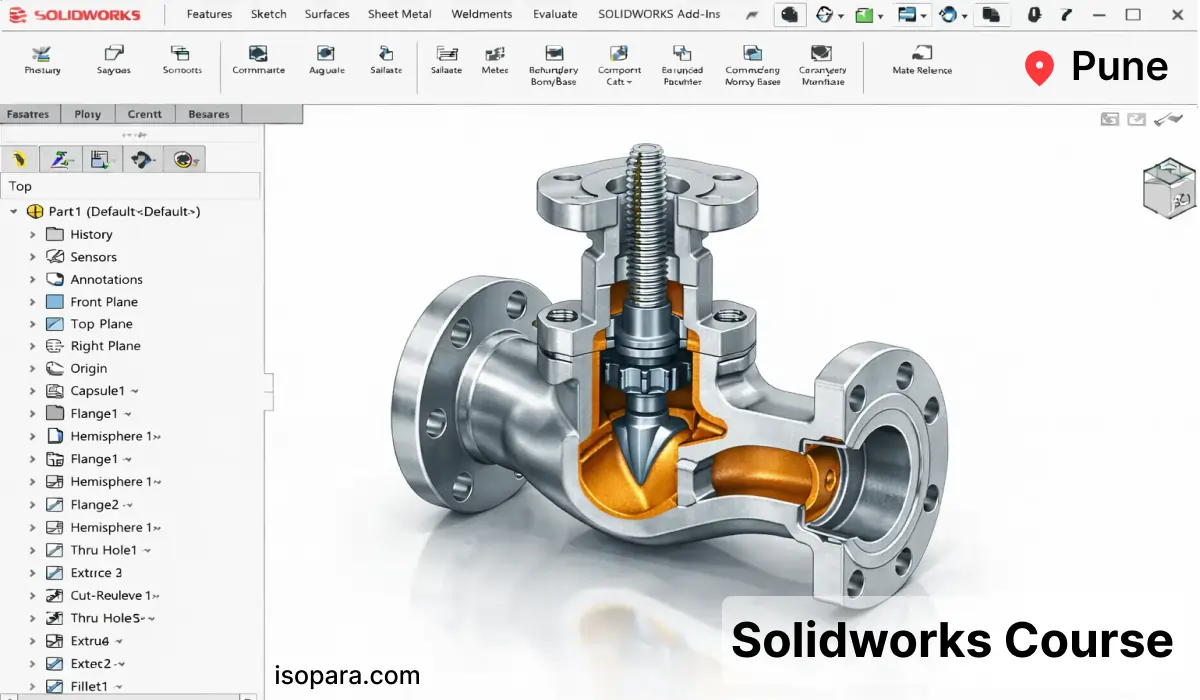The width and height of the screenshot is (1200, 700).
Task: Switch to the Sheet Metal tab
Action: (x=399, y=15)
